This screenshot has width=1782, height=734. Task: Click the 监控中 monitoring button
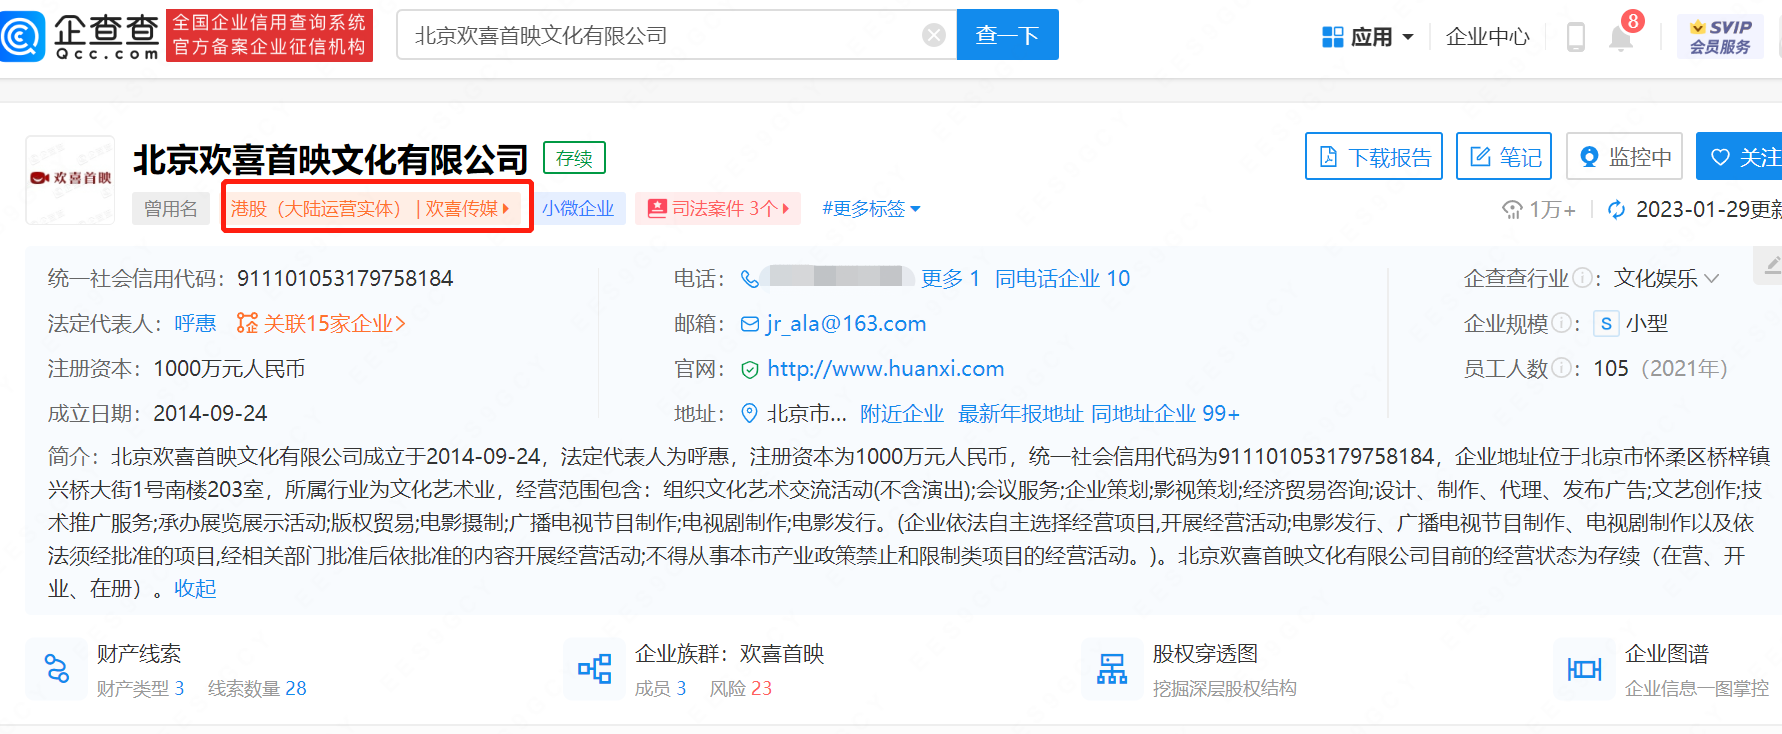[1624, 157]
